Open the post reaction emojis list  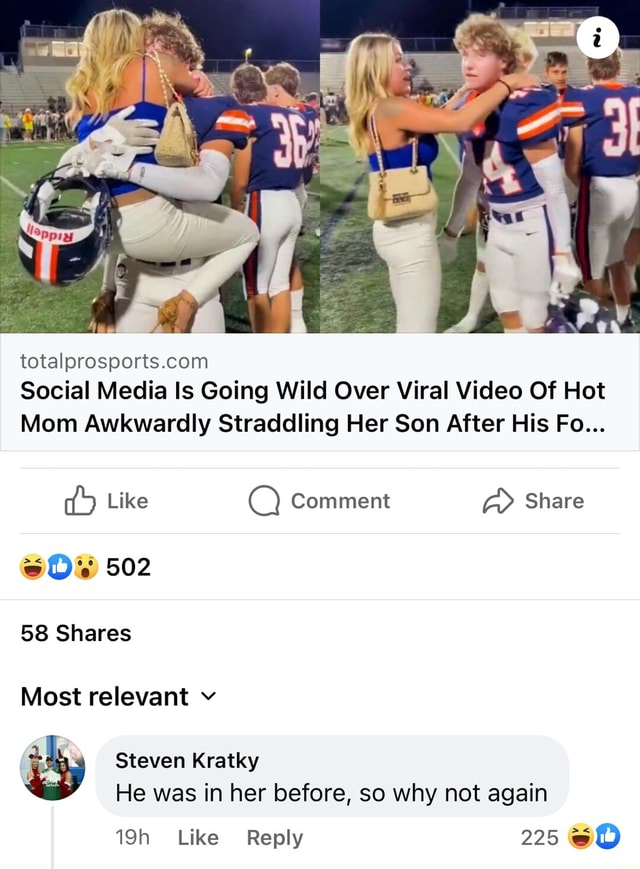tap(59, 567)
